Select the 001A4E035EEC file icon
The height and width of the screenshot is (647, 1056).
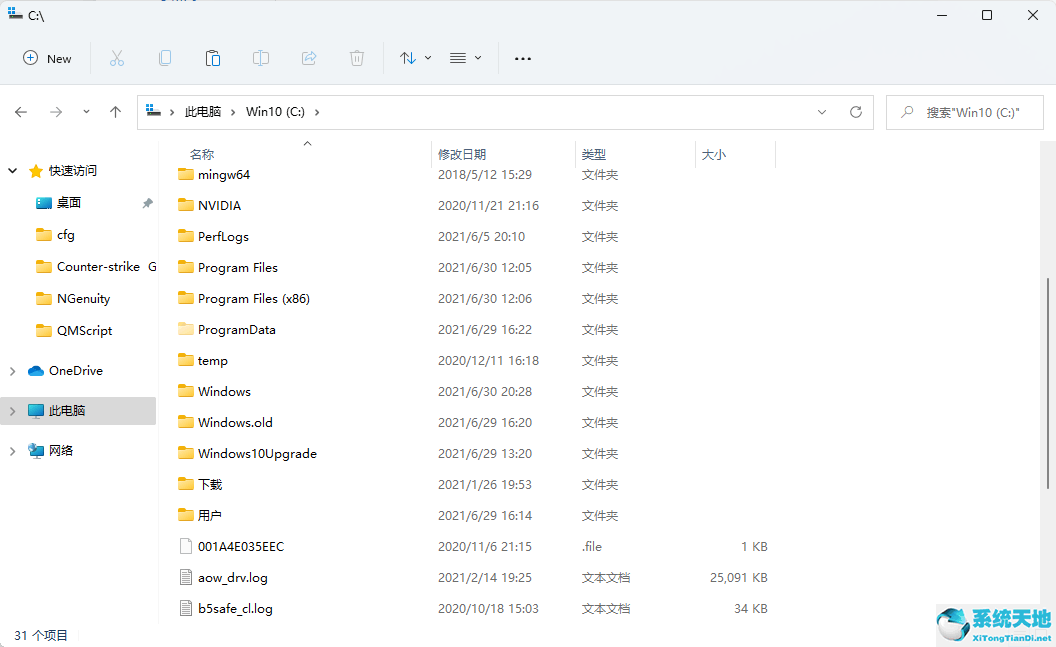[x=186, y=546]
